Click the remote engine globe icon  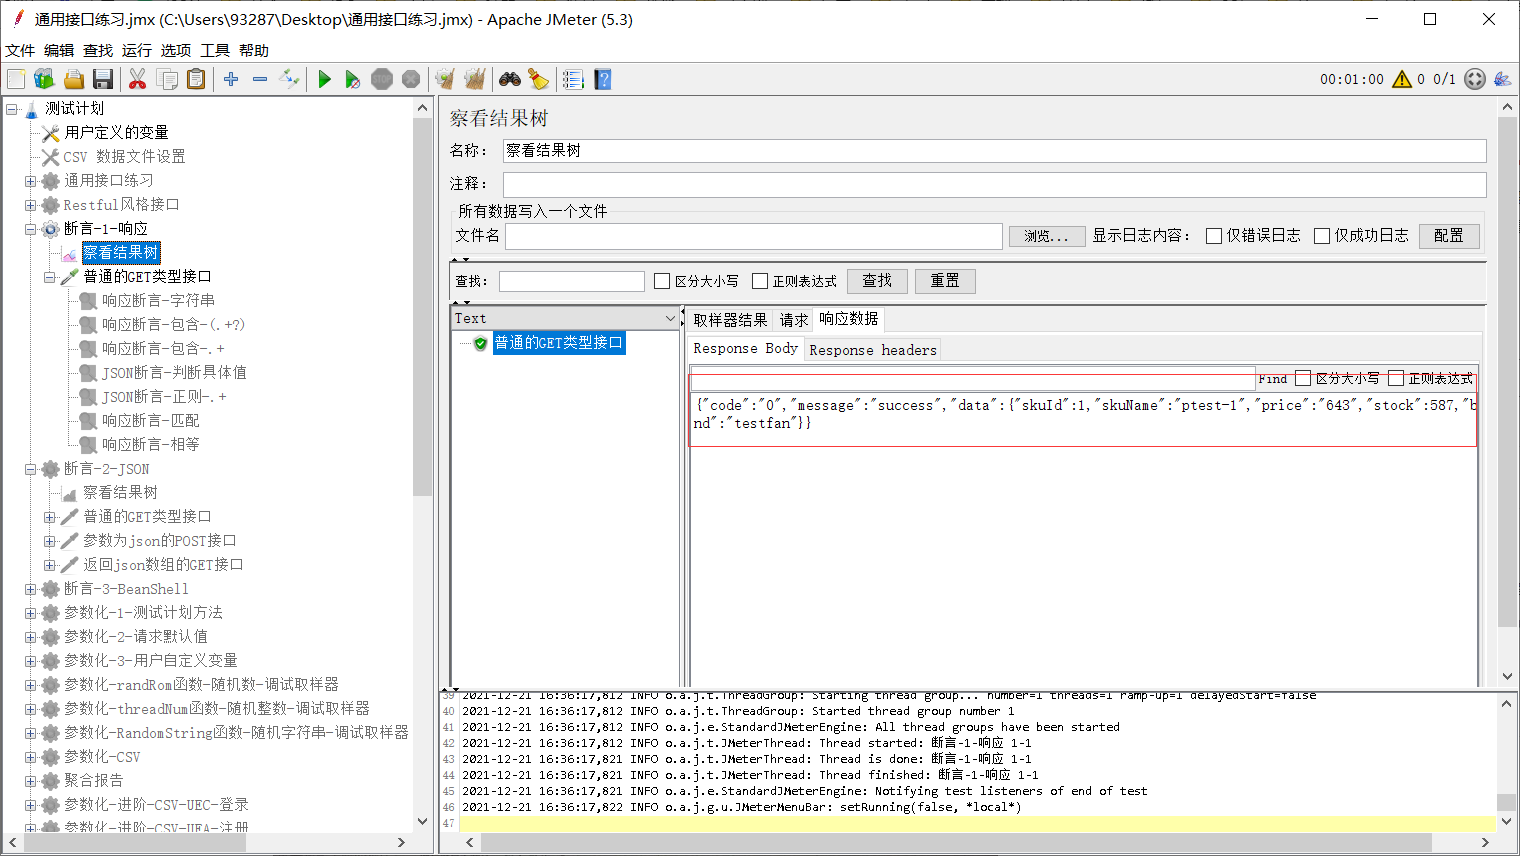click(x=1475, y=79)
